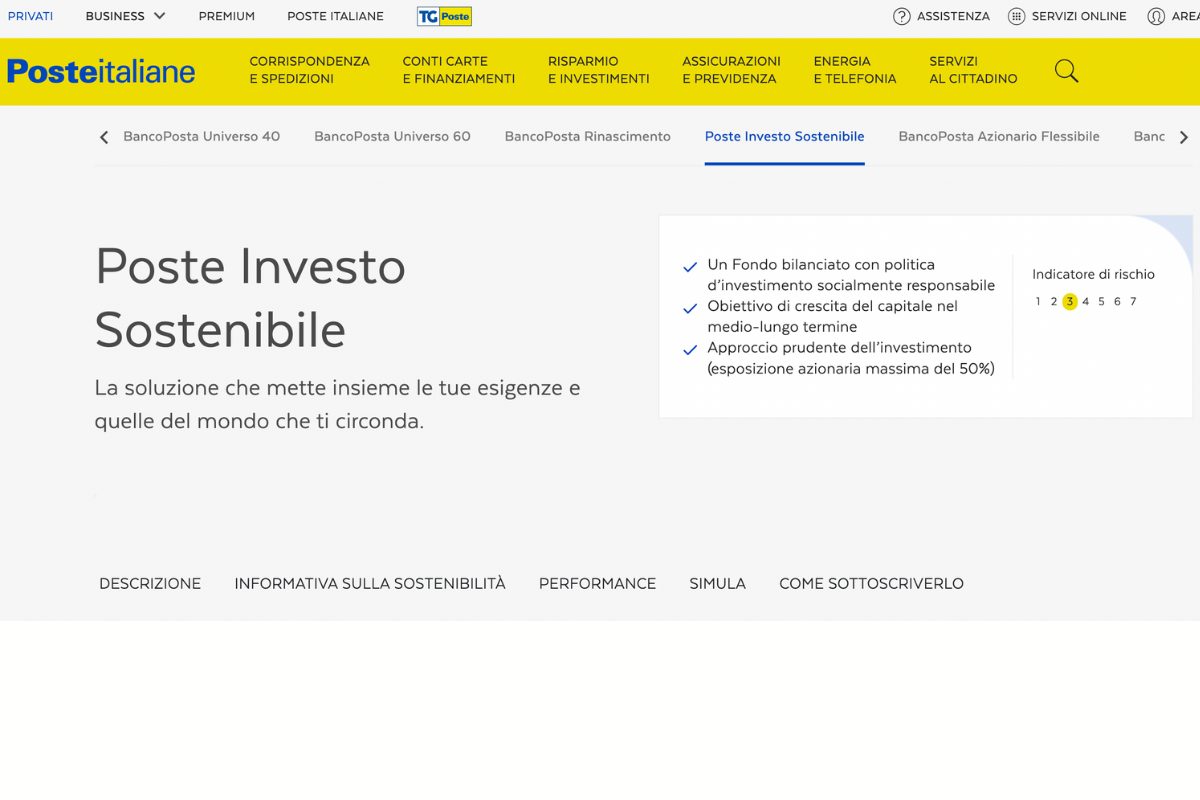1200x800 pixels.
Task: Click risk level 3 on the Indicatore di rischio
Action: [1068, 301]
